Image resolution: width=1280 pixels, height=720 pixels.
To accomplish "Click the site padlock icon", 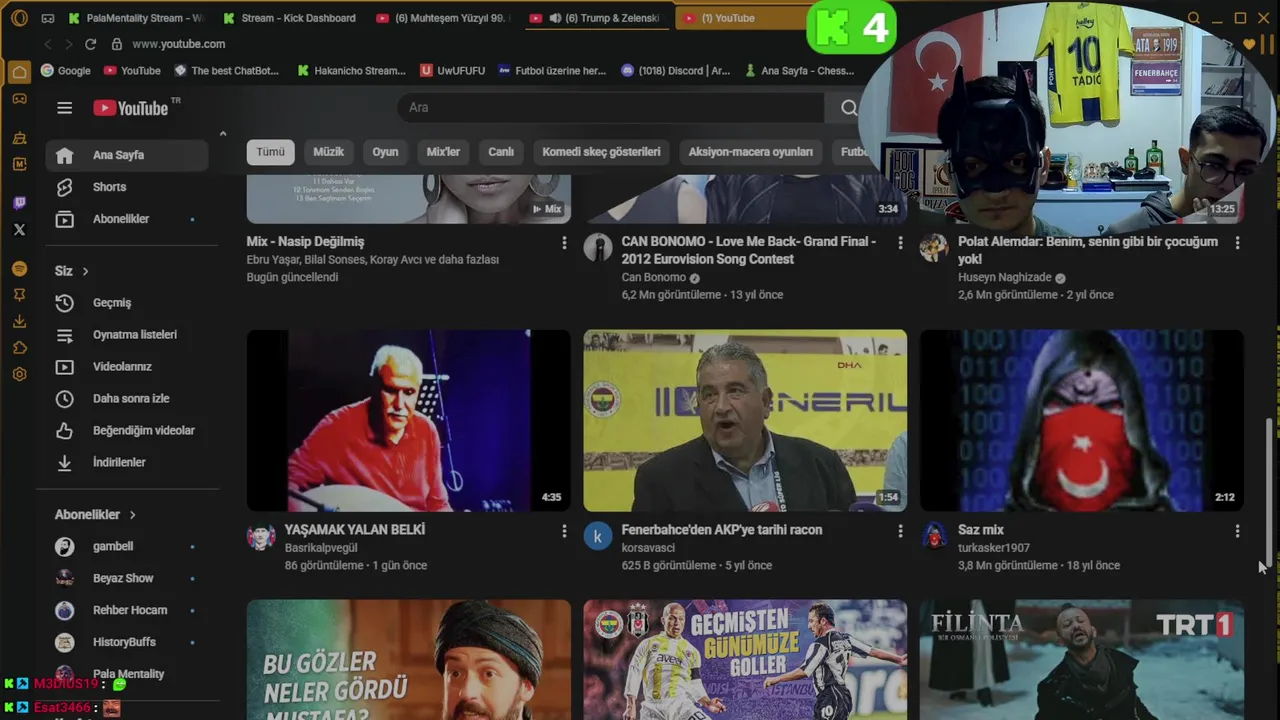I will pyautogui.click(x=116, y=44).
